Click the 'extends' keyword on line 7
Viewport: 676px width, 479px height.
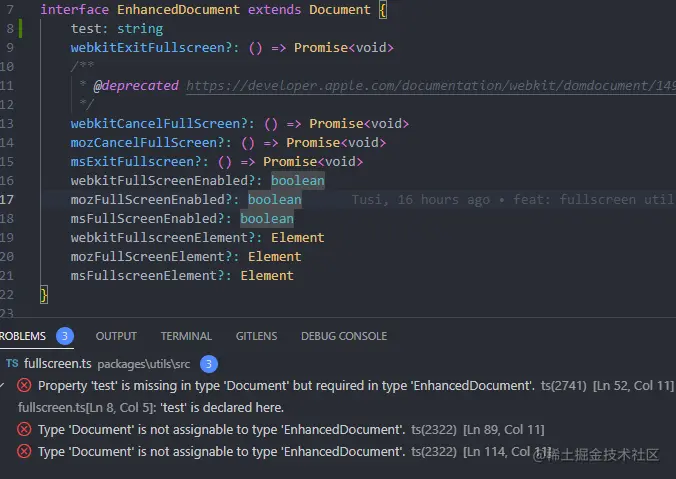pos(274,9)
